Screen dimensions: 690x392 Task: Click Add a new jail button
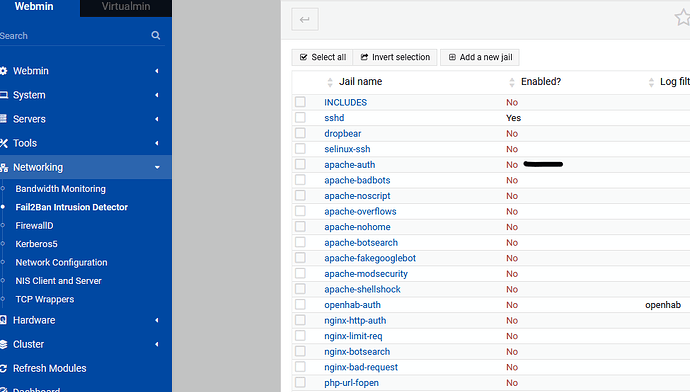click(480, 57)
